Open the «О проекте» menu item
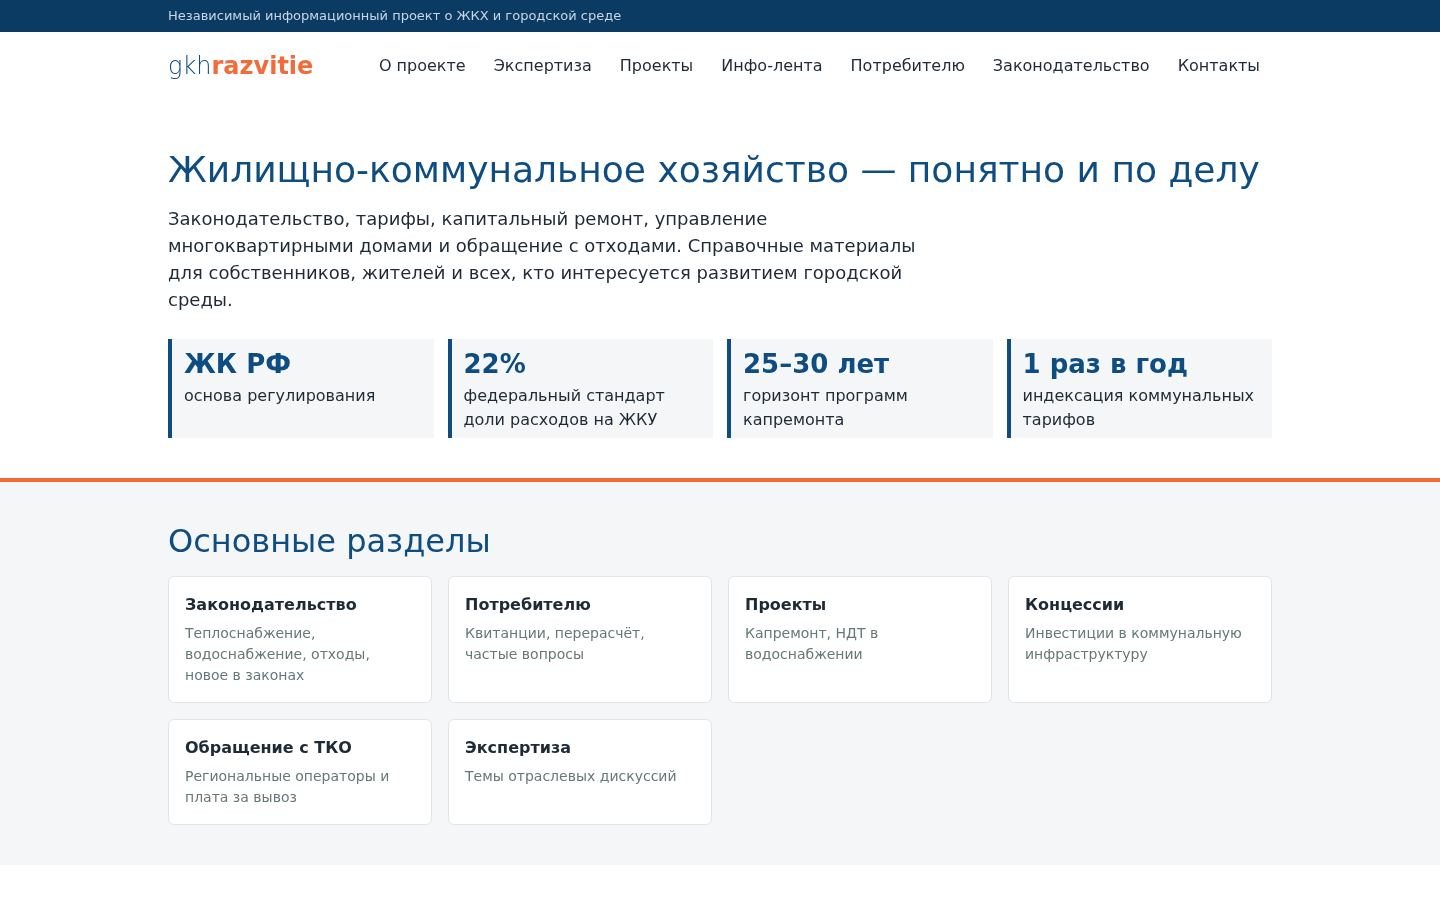Viewport: 1440px width, 900px height. pyautogui.click(x=422, y=66)
